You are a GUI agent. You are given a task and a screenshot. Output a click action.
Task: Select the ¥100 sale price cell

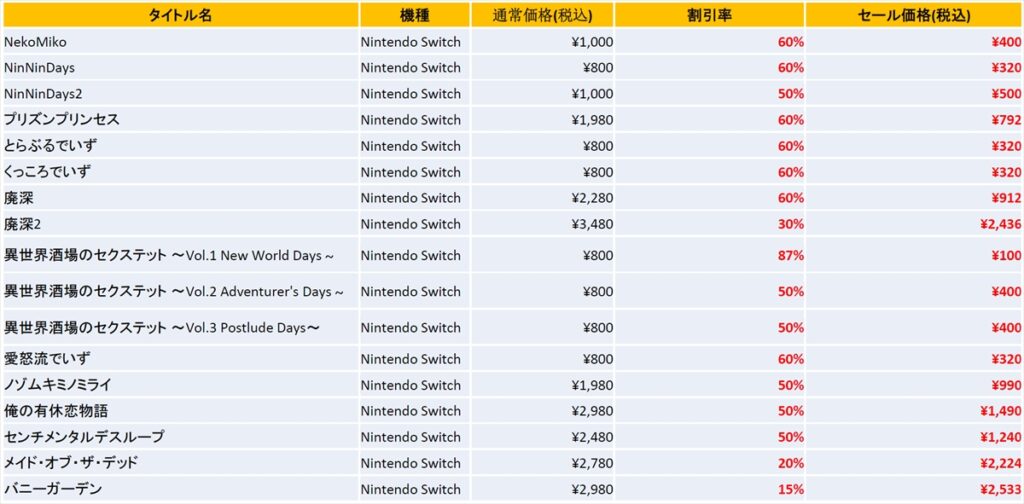914,255
